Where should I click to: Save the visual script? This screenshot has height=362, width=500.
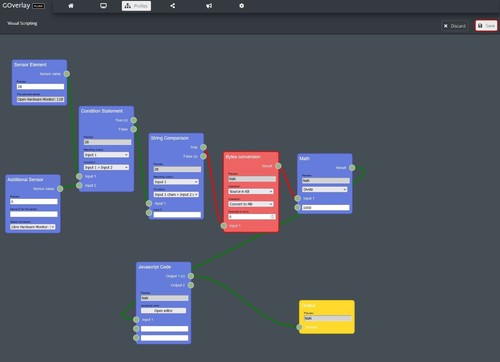[x=486, y=26]
